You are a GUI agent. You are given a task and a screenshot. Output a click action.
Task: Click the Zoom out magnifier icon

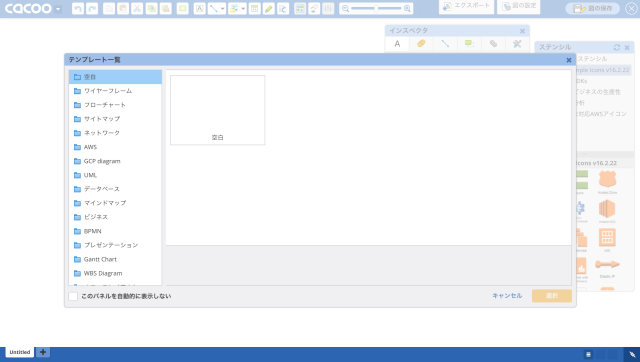345,9
